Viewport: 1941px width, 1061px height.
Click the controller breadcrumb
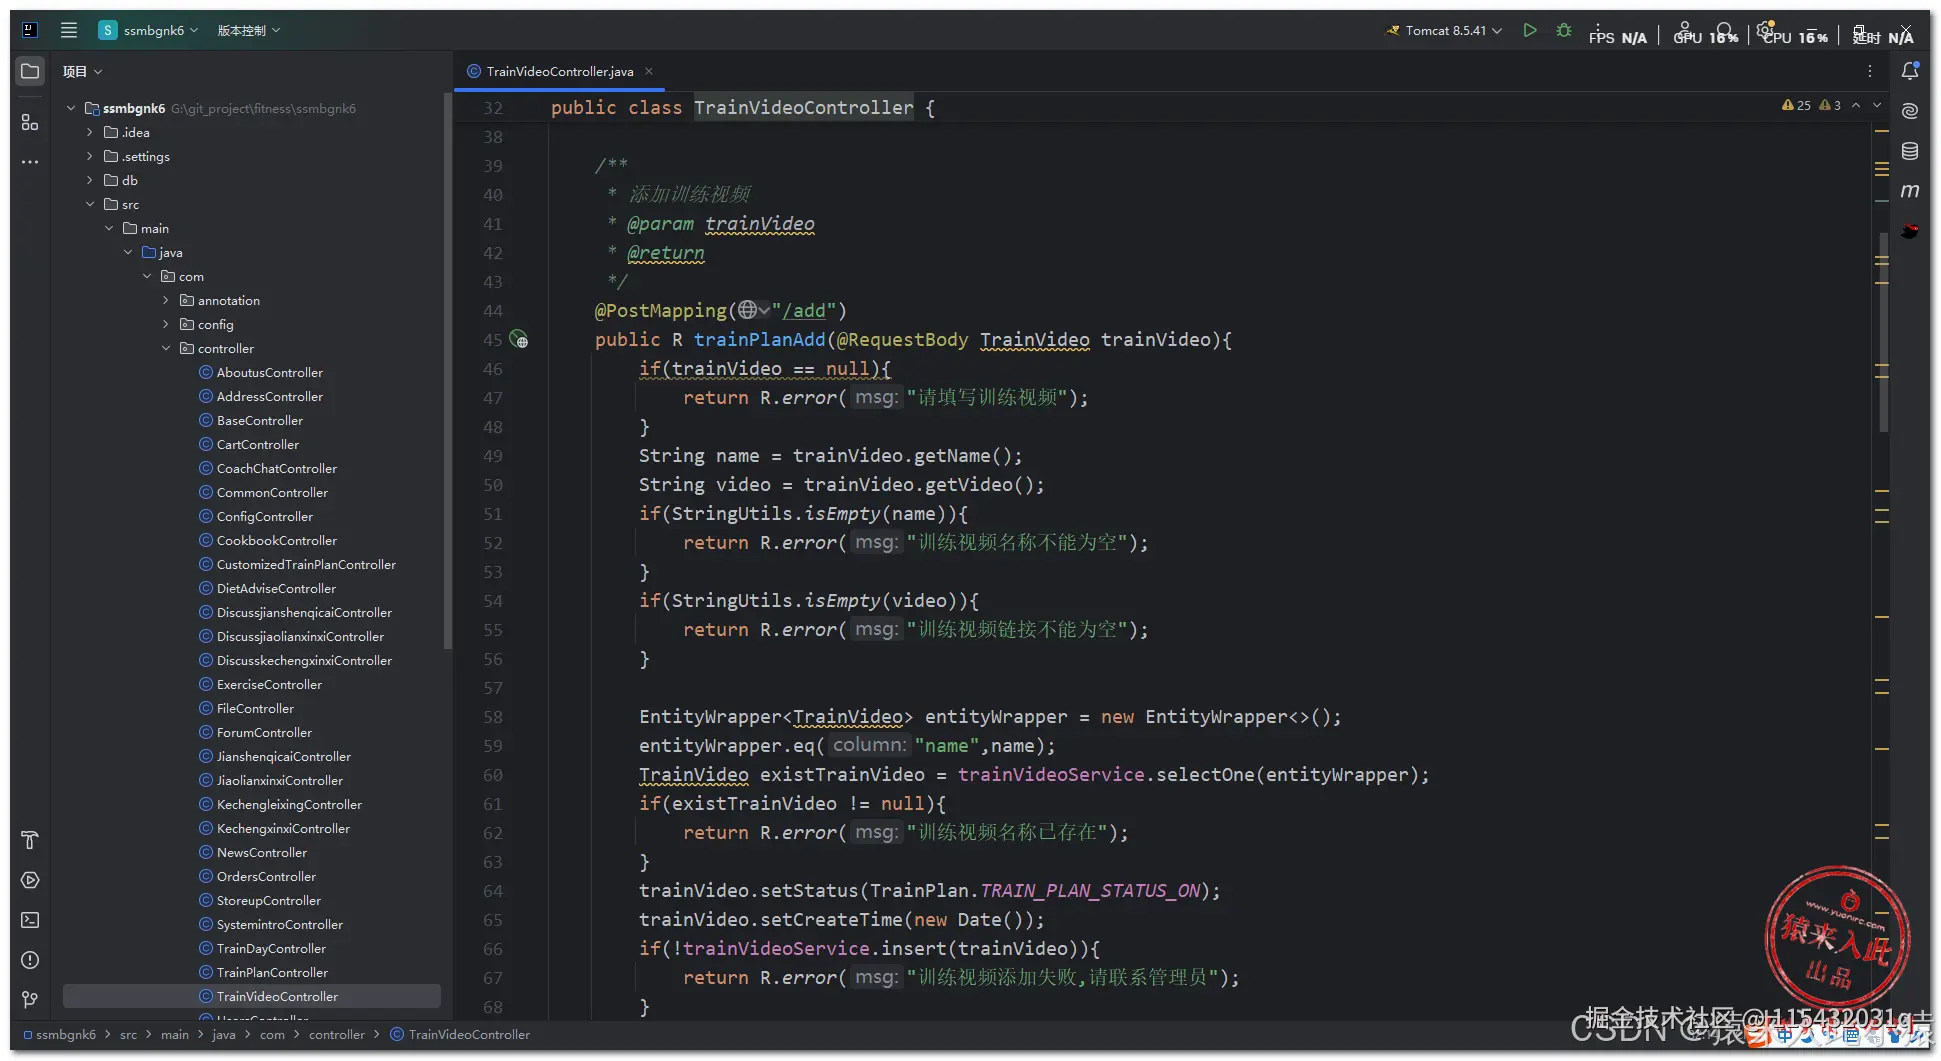pos(336,1034)
